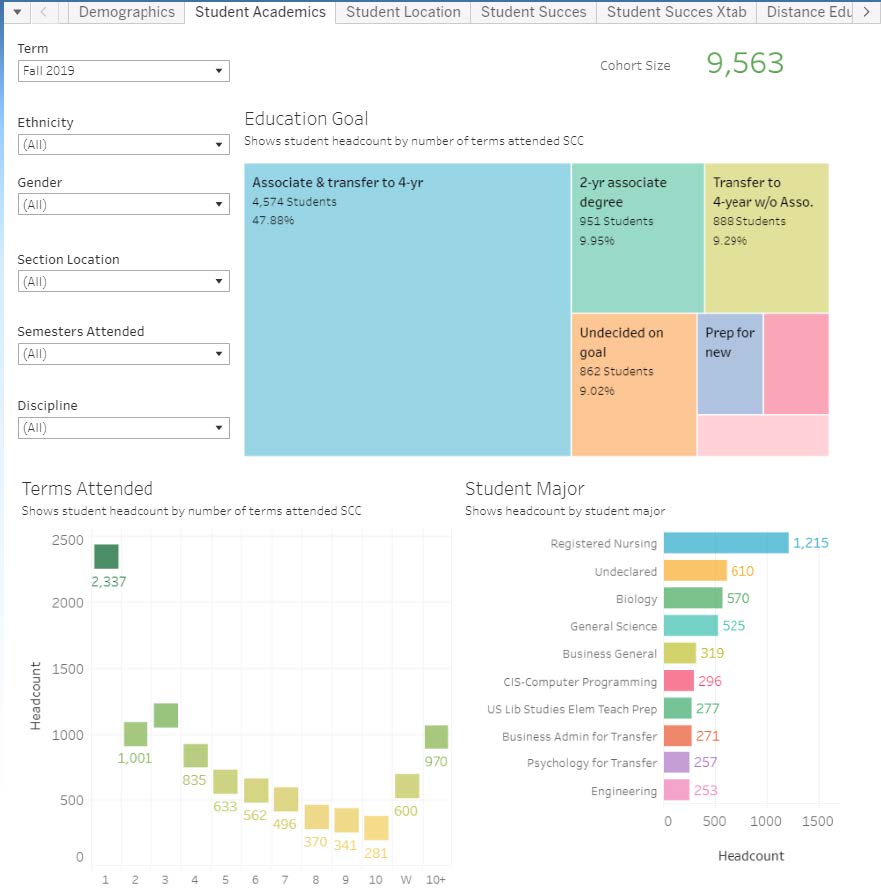Select the 370 headcount mark
The width and height of the screenshot is (881, 896).
click(x=317, y=817)
